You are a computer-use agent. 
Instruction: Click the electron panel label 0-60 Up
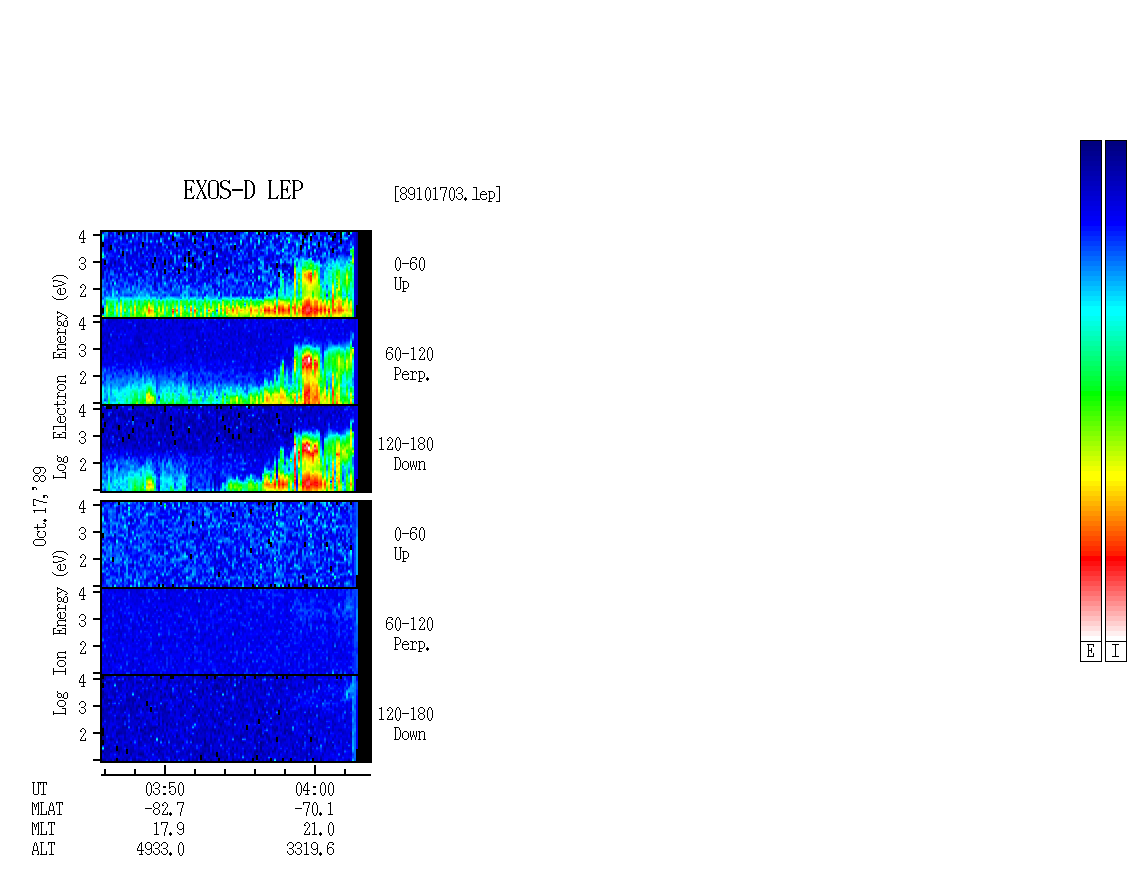pyautogui.click(x=409, y=274)
